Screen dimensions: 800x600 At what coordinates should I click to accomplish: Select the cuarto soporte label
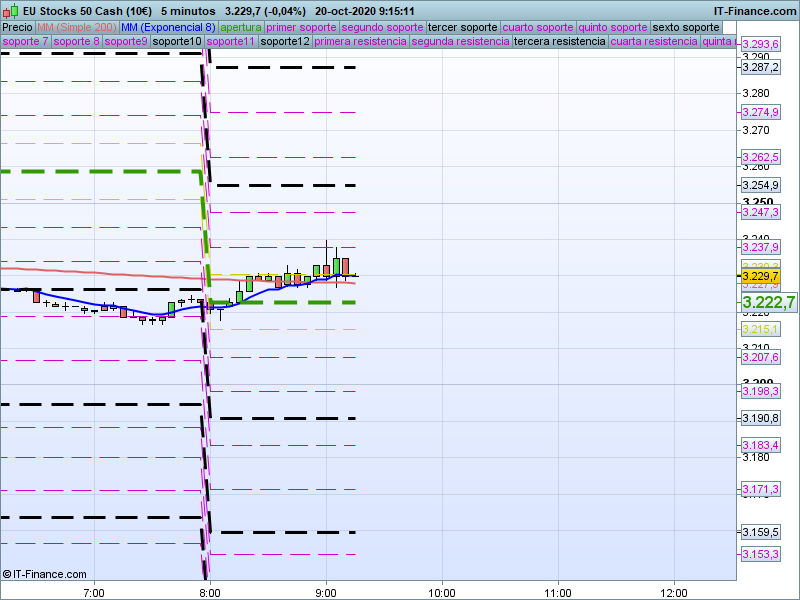[538, 28]
